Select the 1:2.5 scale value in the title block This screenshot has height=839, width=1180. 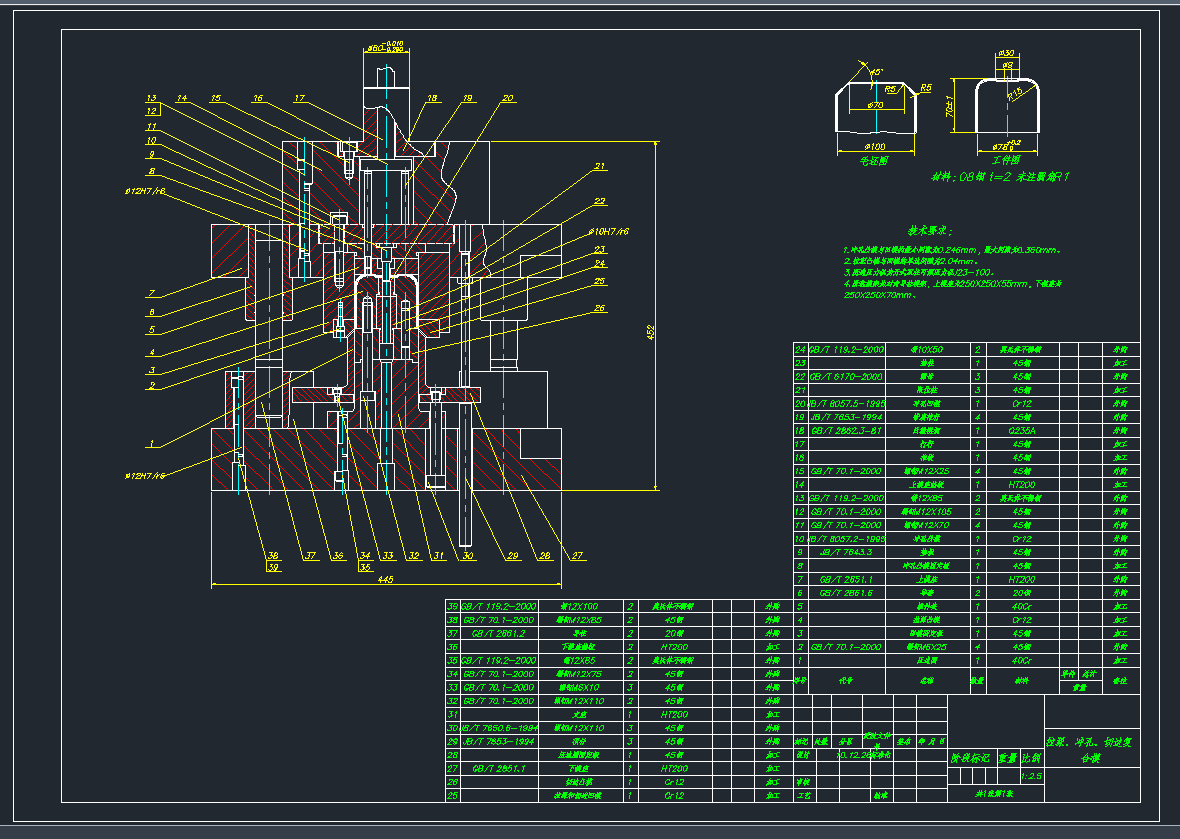coord(1031,775)
